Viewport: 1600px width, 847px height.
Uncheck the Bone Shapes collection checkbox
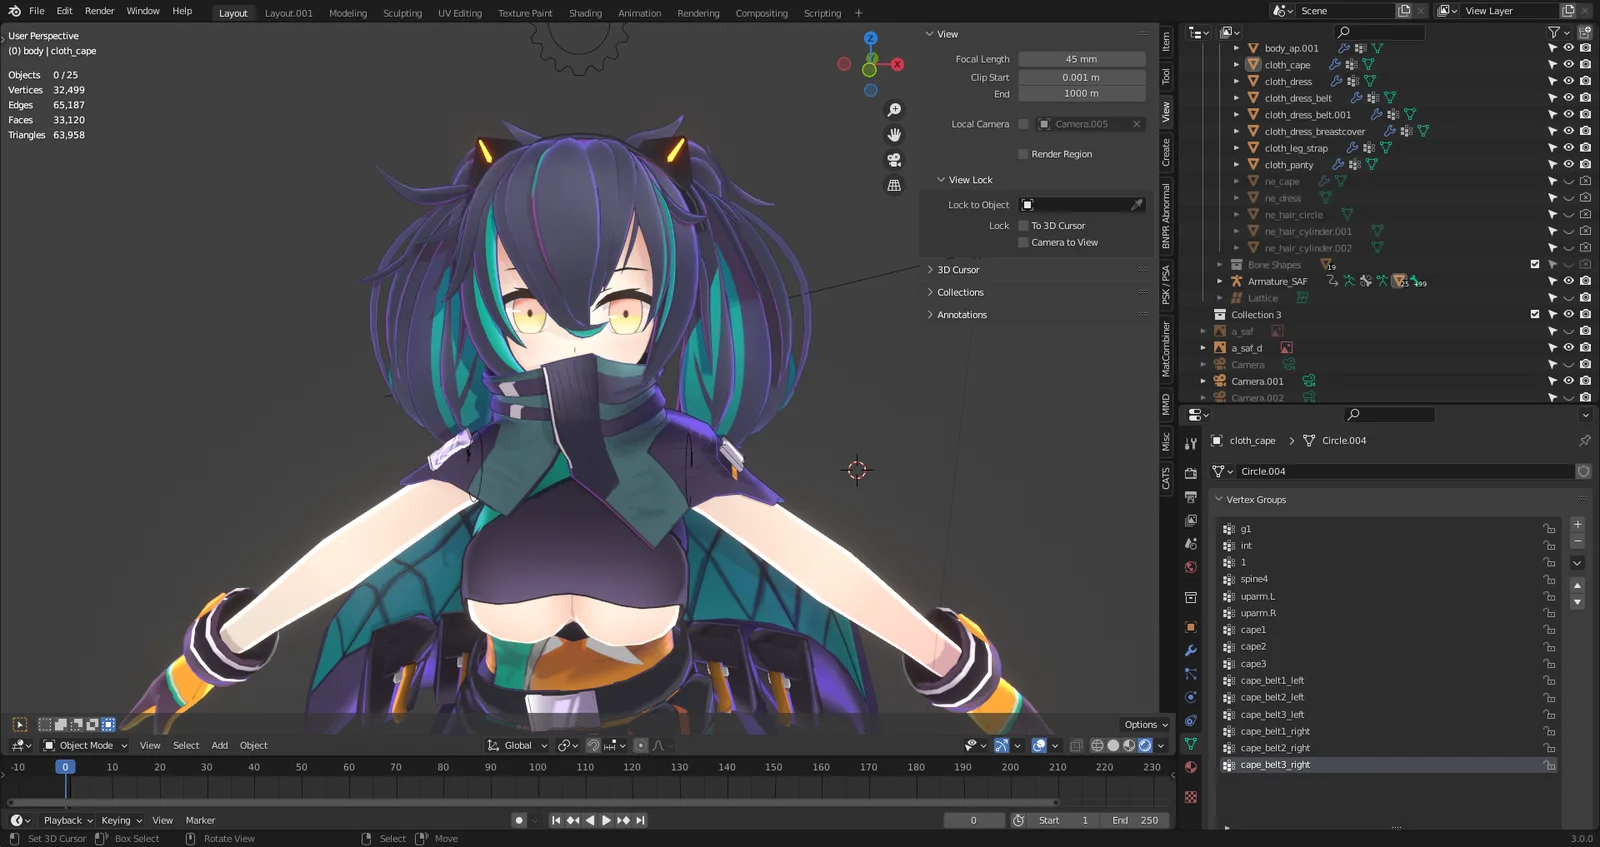pos(1535,264)
